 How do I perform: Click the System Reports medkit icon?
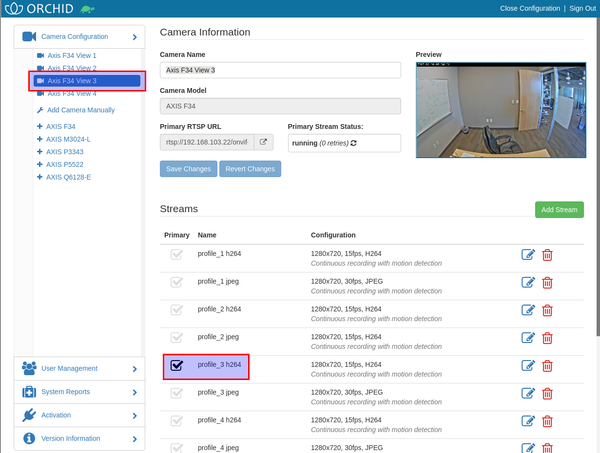point(29,392)
